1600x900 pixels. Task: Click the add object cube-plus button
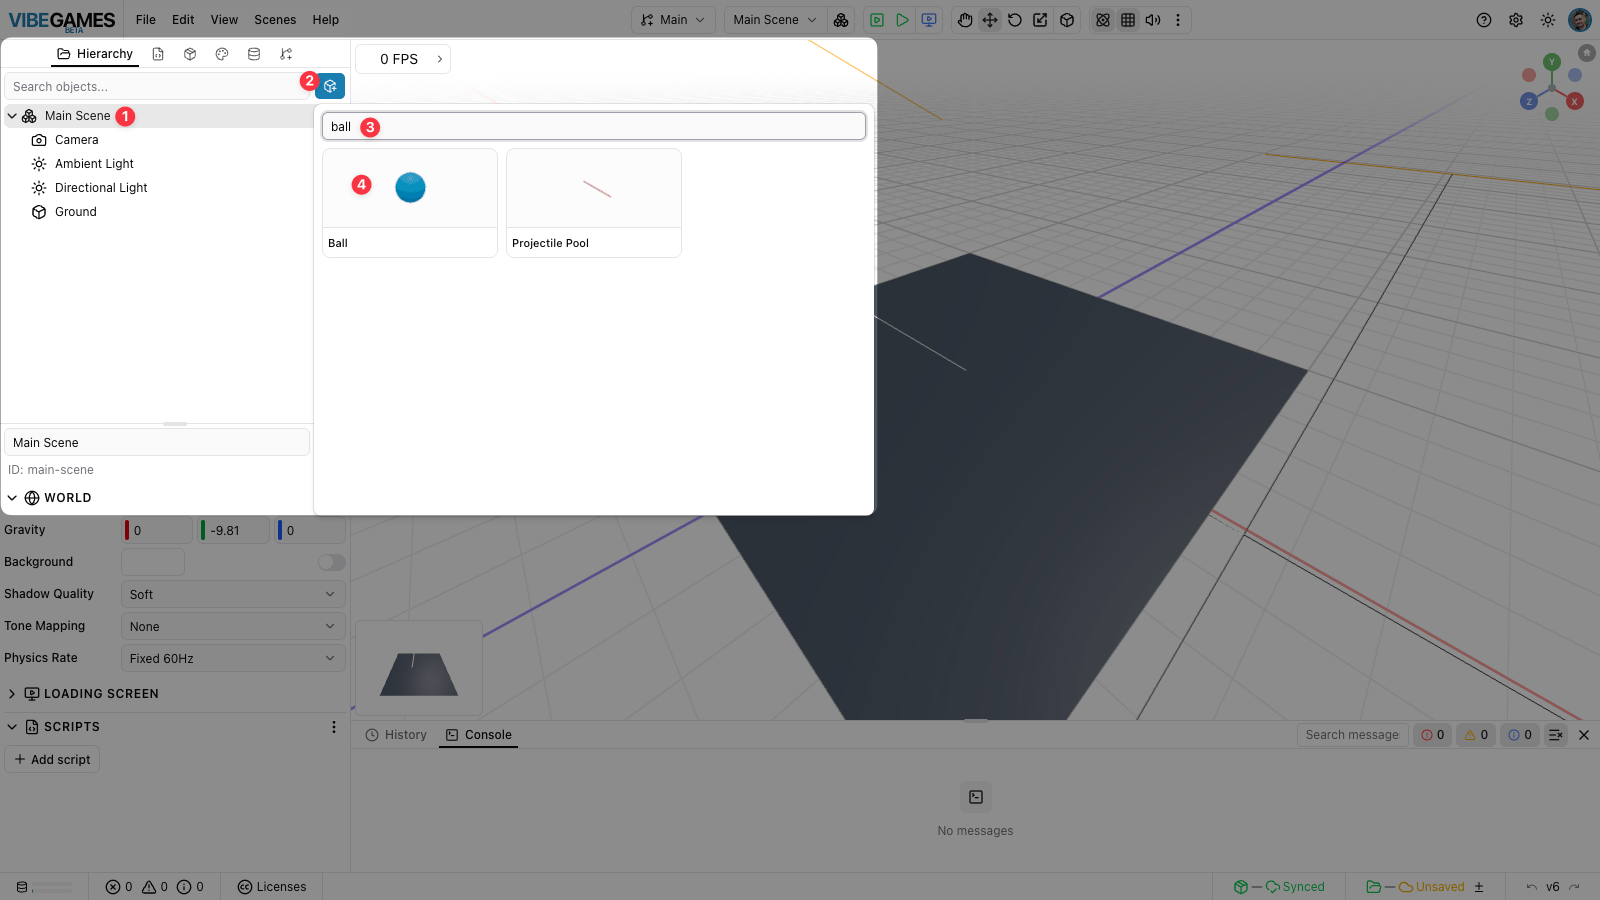[330, 86]
